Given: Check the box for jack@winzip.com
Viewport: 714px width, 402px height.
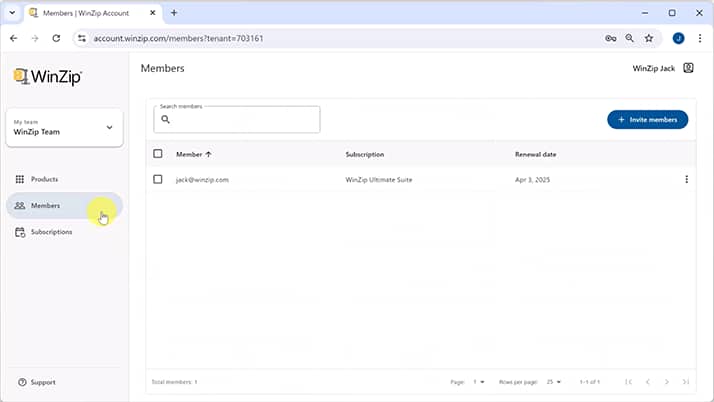Looking at the screenshot, I should [x=158, y=180].
